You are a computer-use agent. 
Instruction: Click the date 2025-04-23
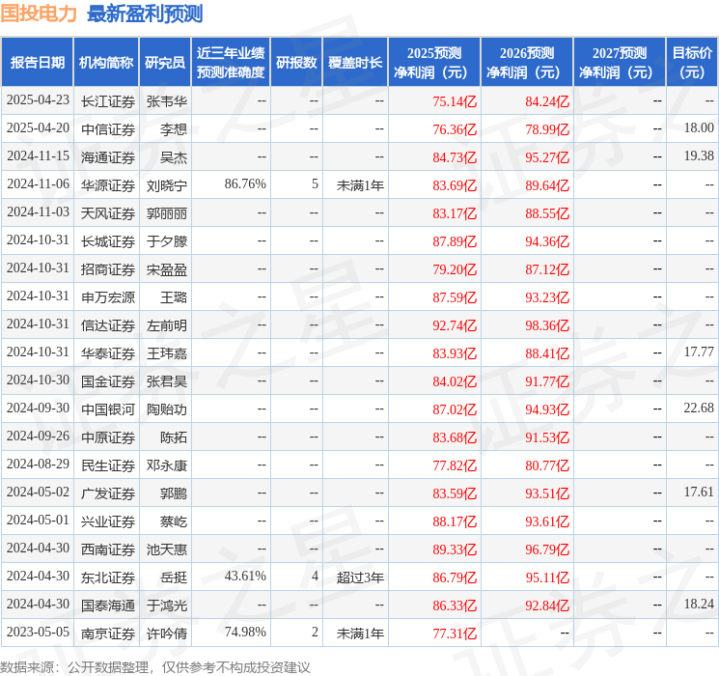[x=38, y=100]
